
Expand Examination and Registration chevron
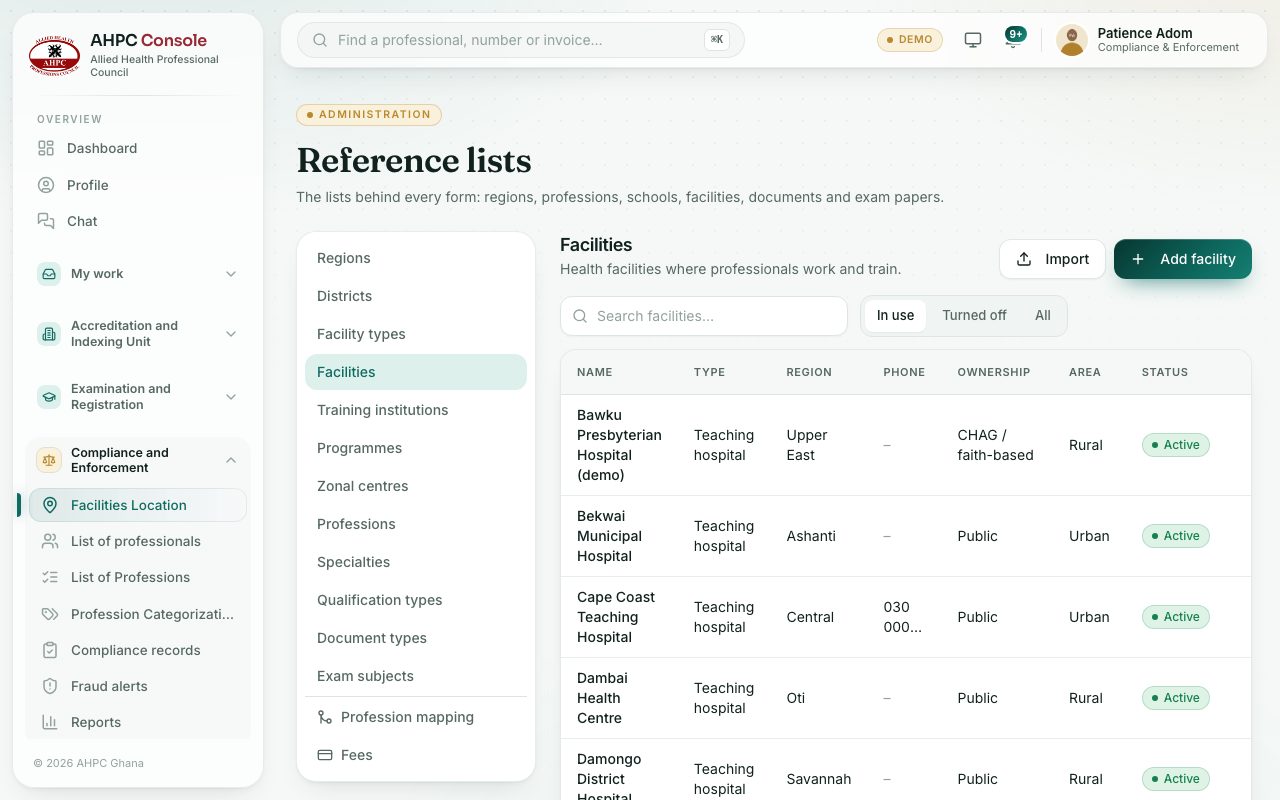coord(231,397)
